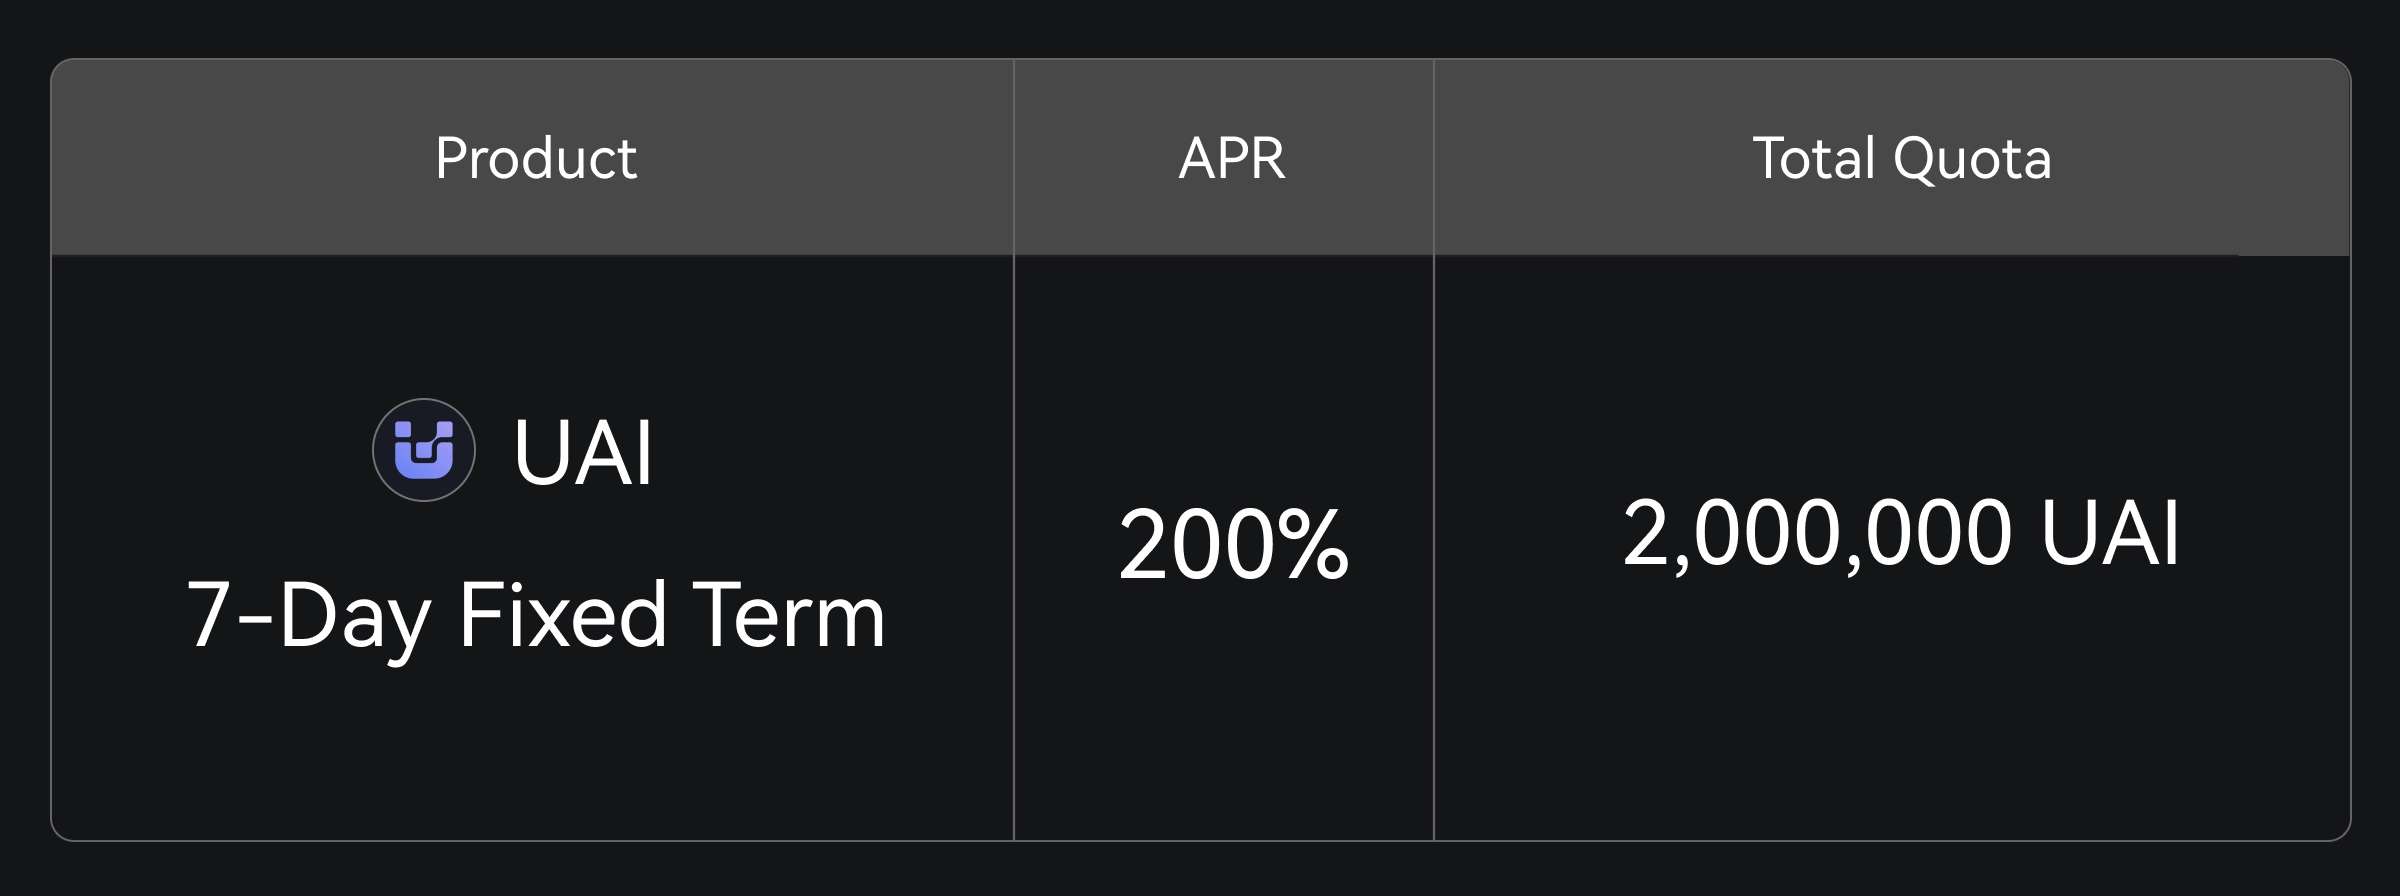
Task: Click the UAI token logo icon
Action: click(x=424, y=450)
